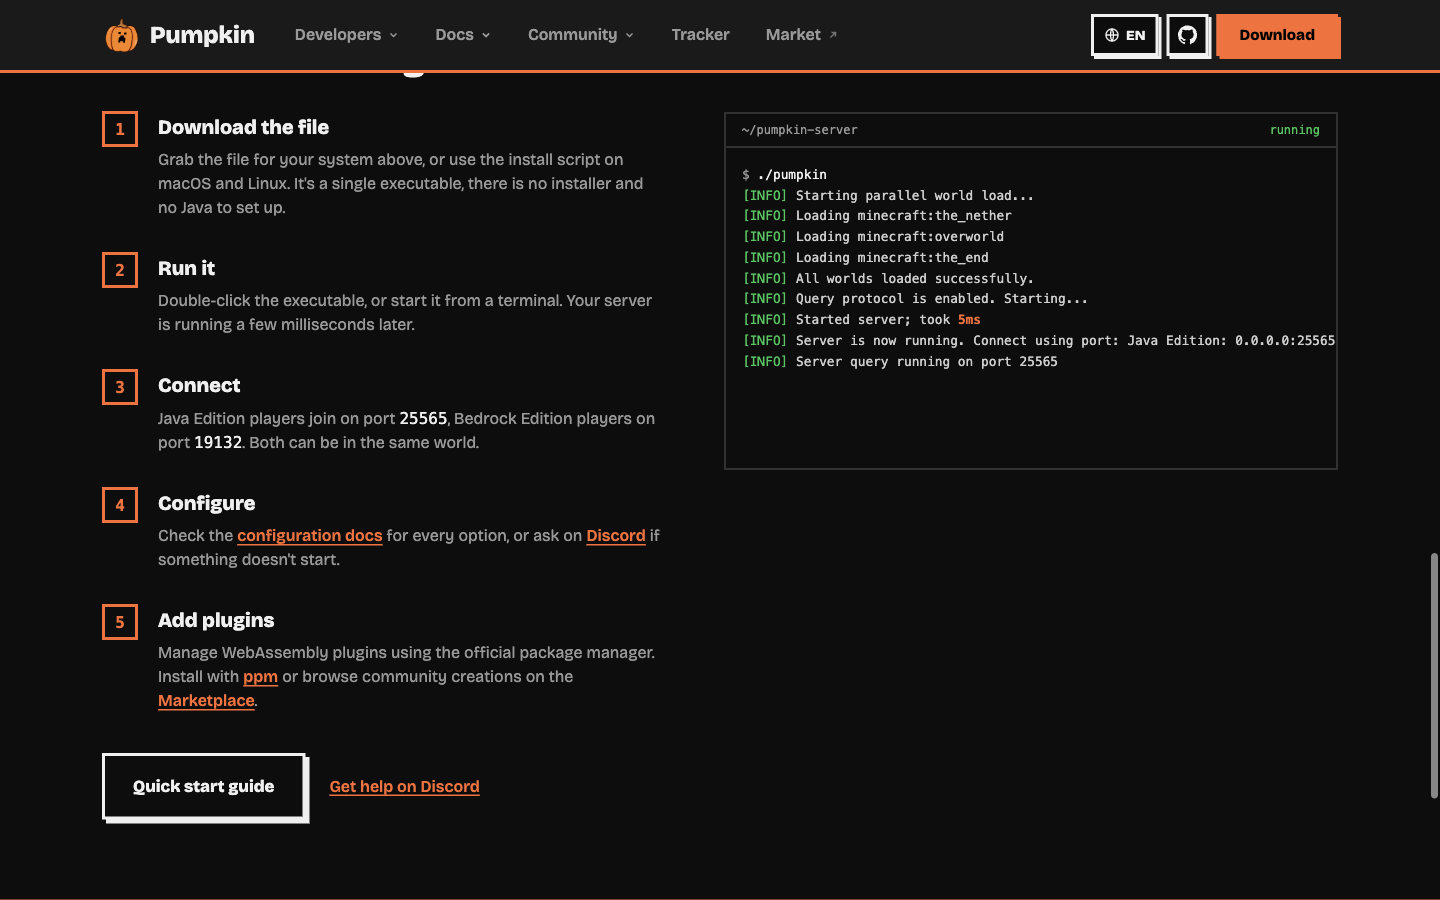This screenshot has height=900, width=1440.
Task: Click the green running status label
Action: pos(1294,130)
